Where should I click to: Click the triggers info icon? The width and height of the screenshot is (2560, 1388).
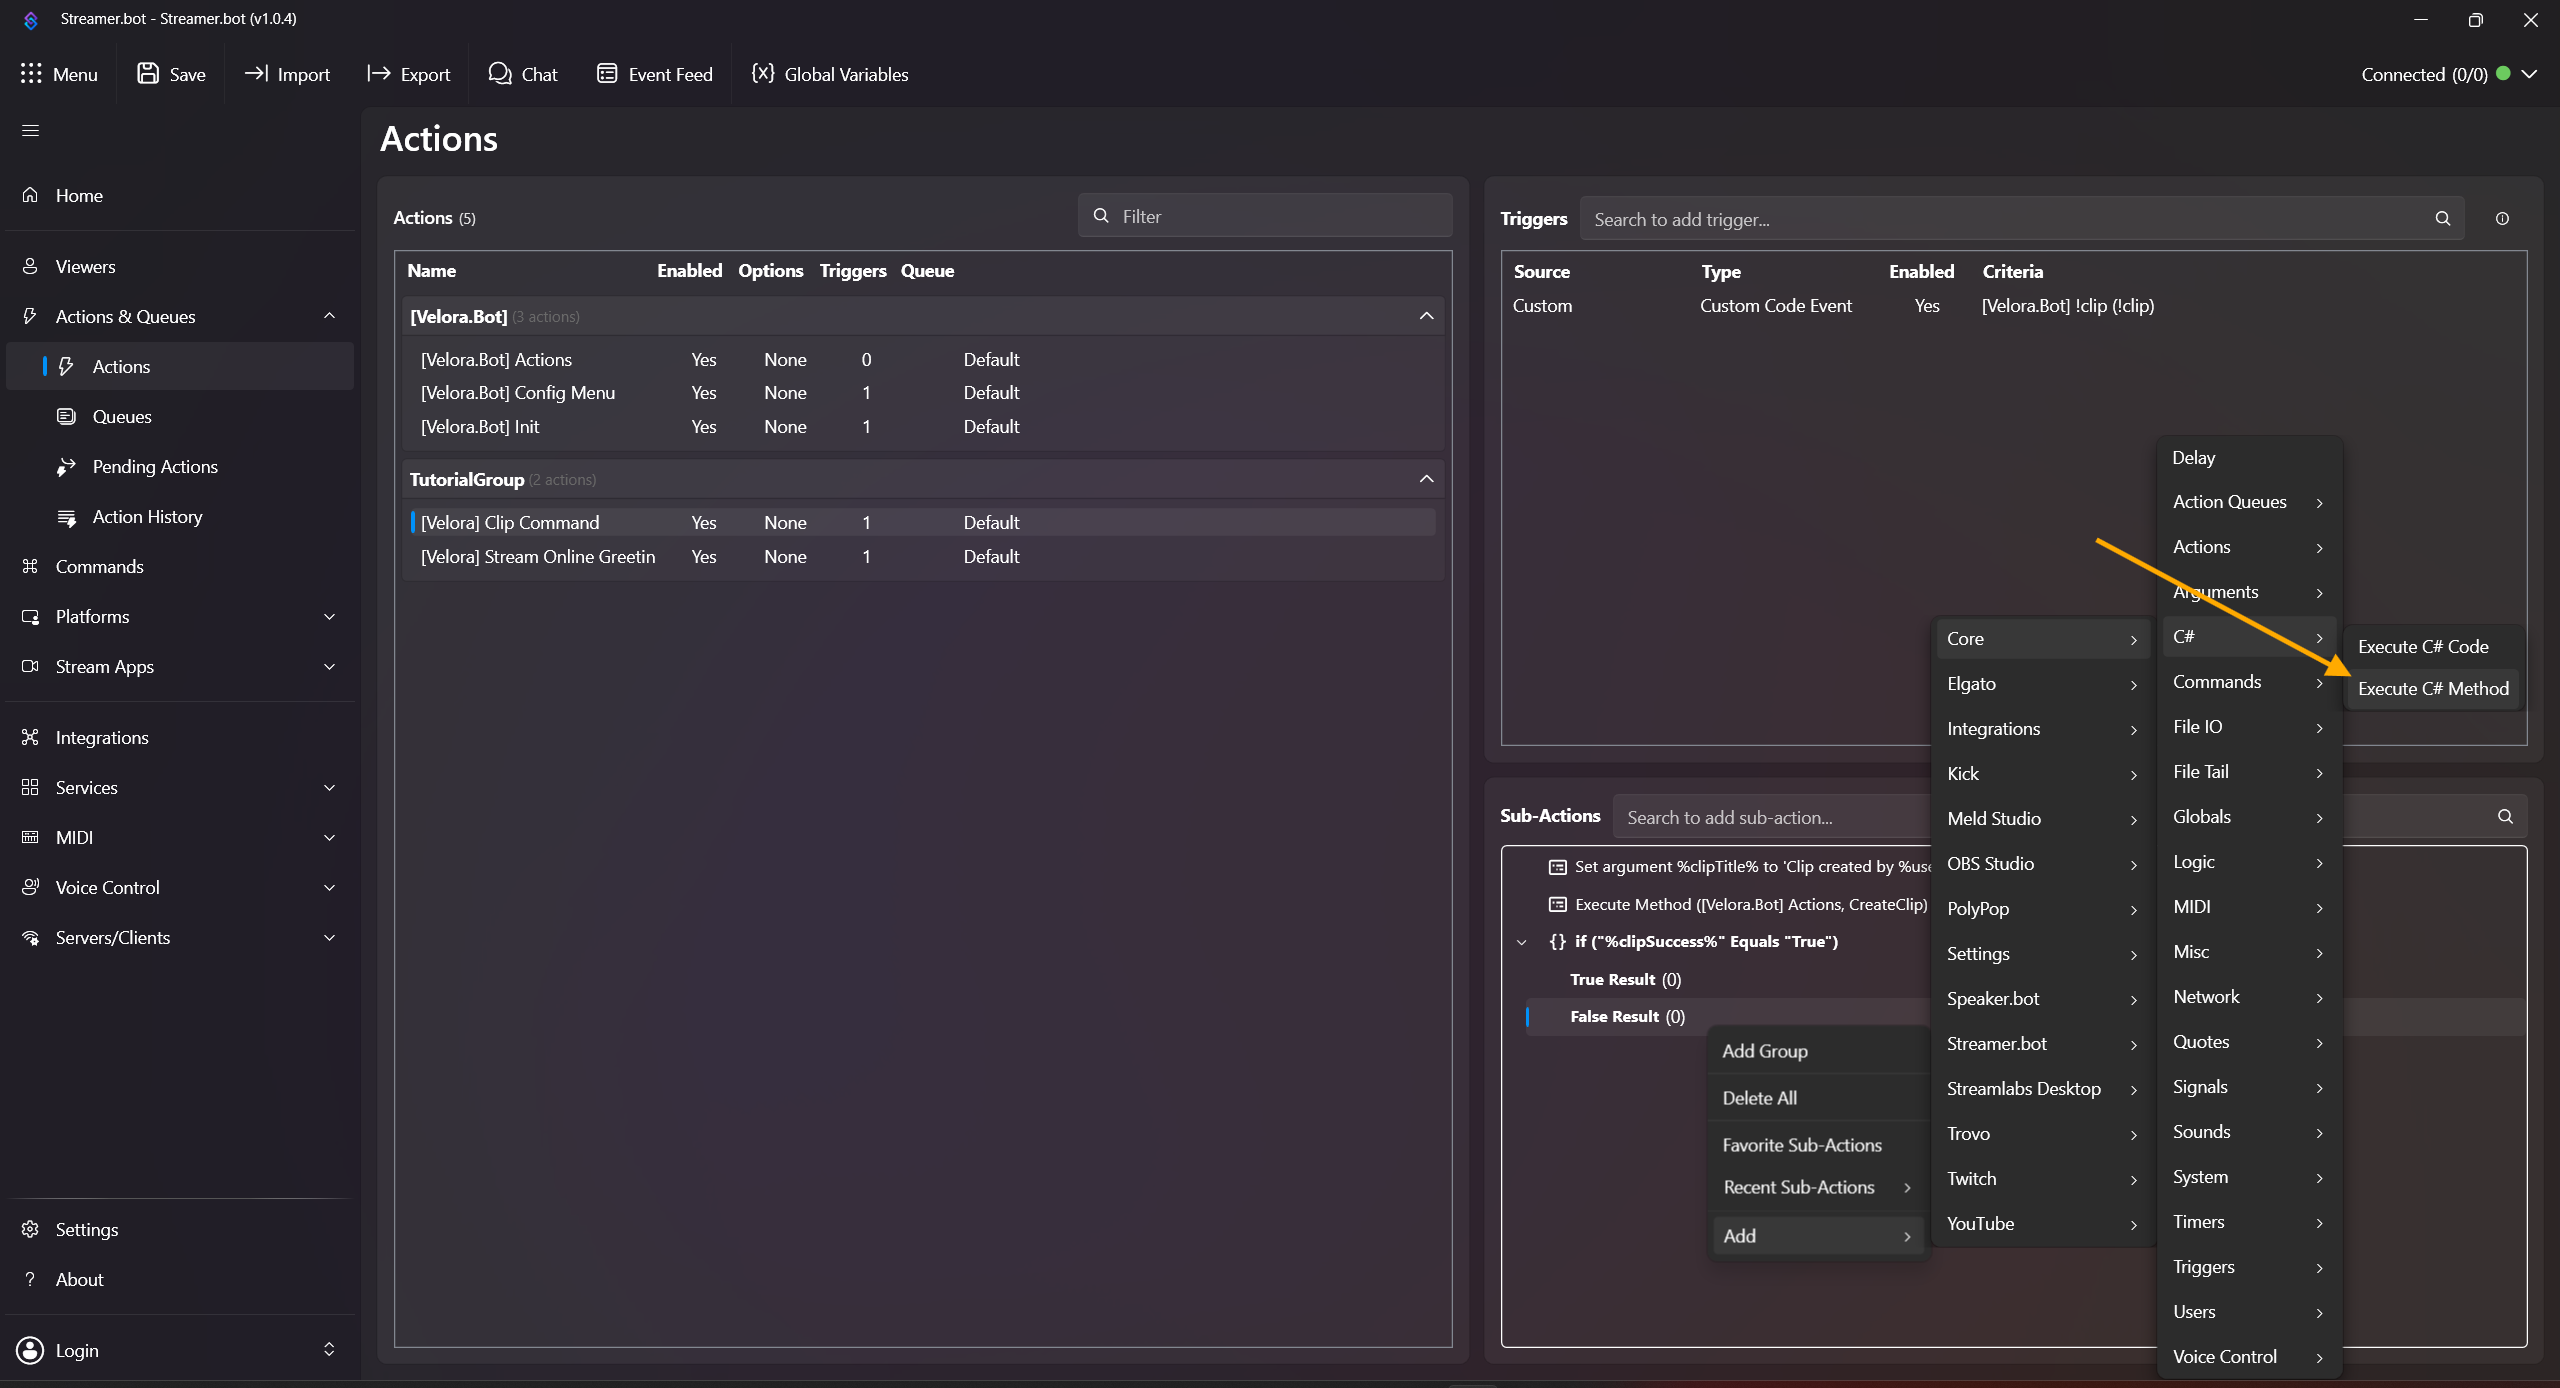(x=2502, y=219)
